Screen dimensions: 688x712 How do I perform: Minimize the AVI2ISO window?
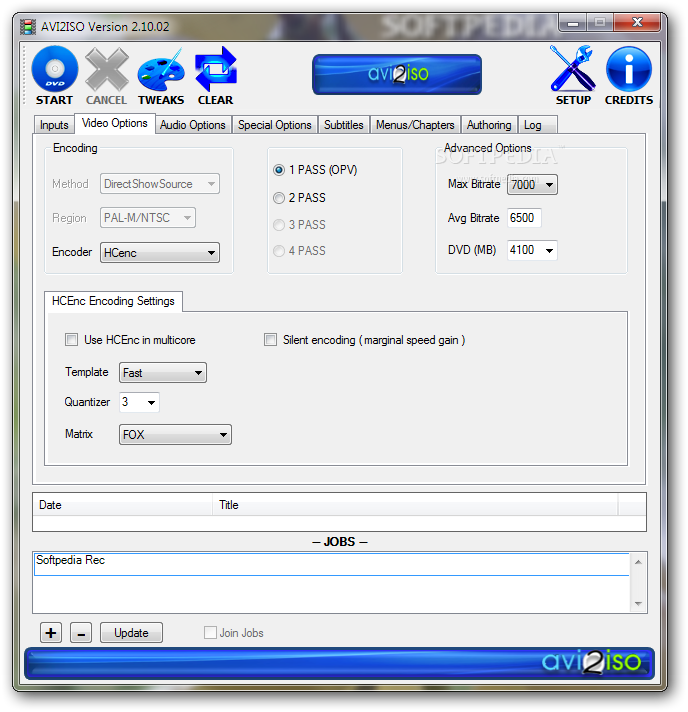tap(573, 22)
